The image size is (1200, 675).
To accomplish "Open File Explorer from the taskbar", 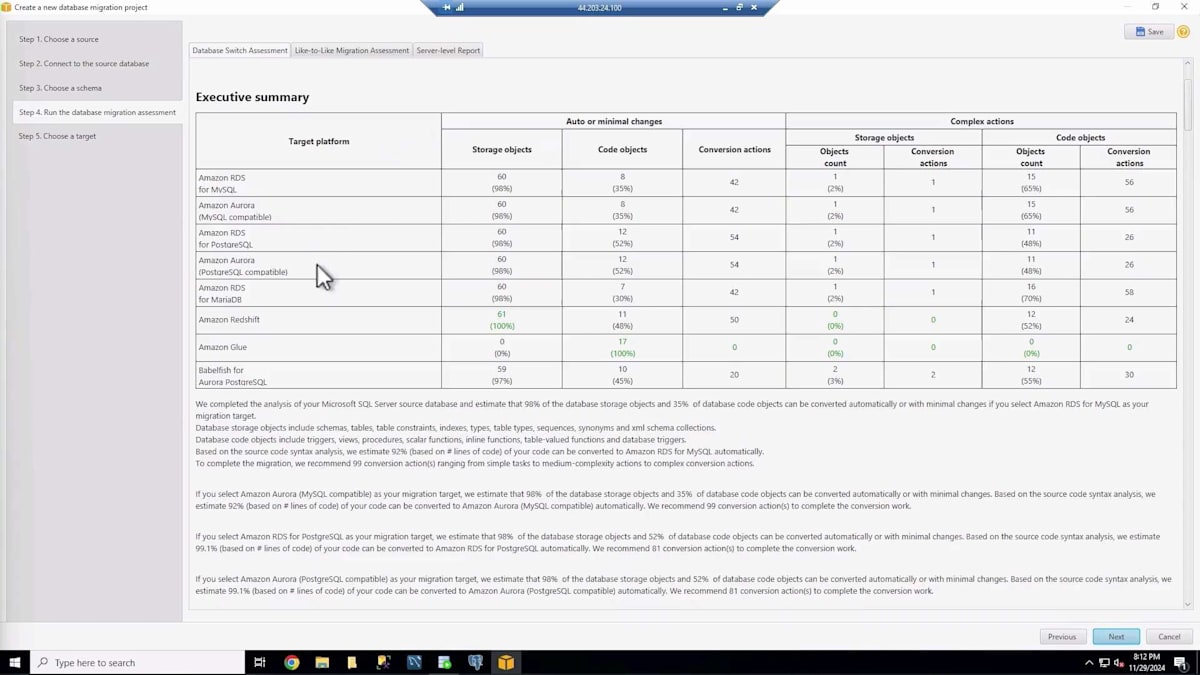I will tap(322, 662).
